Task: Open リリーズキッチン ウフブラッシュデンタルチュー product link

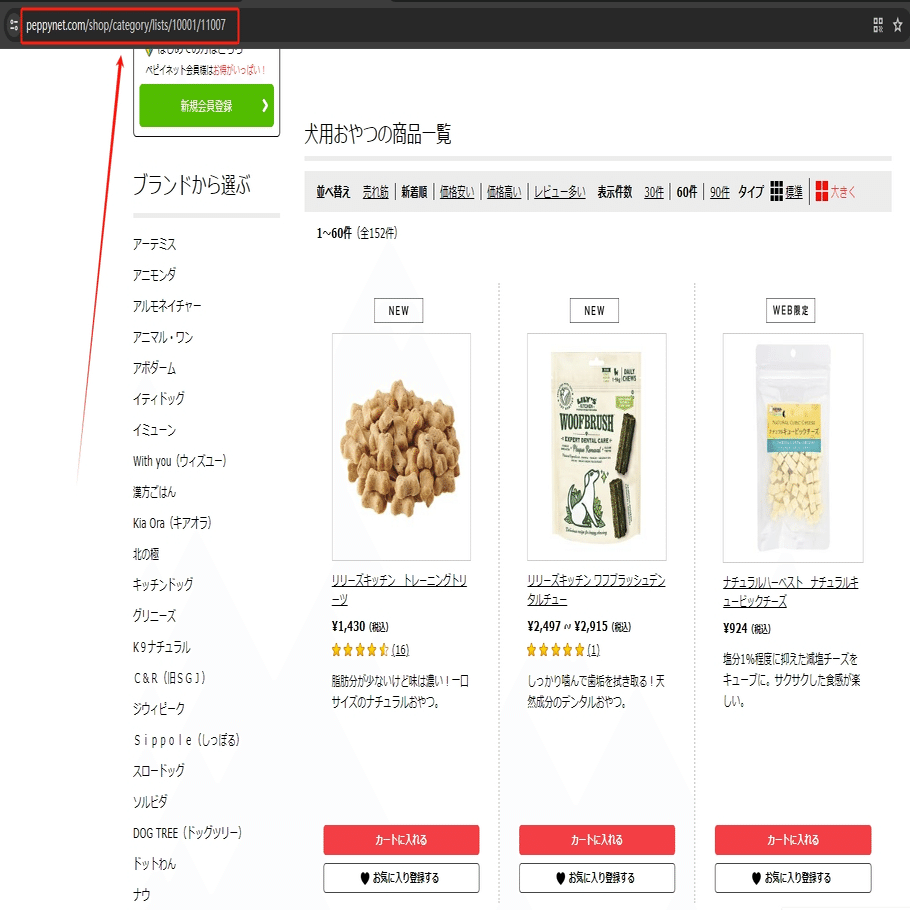Action: [x=596, y=590]
